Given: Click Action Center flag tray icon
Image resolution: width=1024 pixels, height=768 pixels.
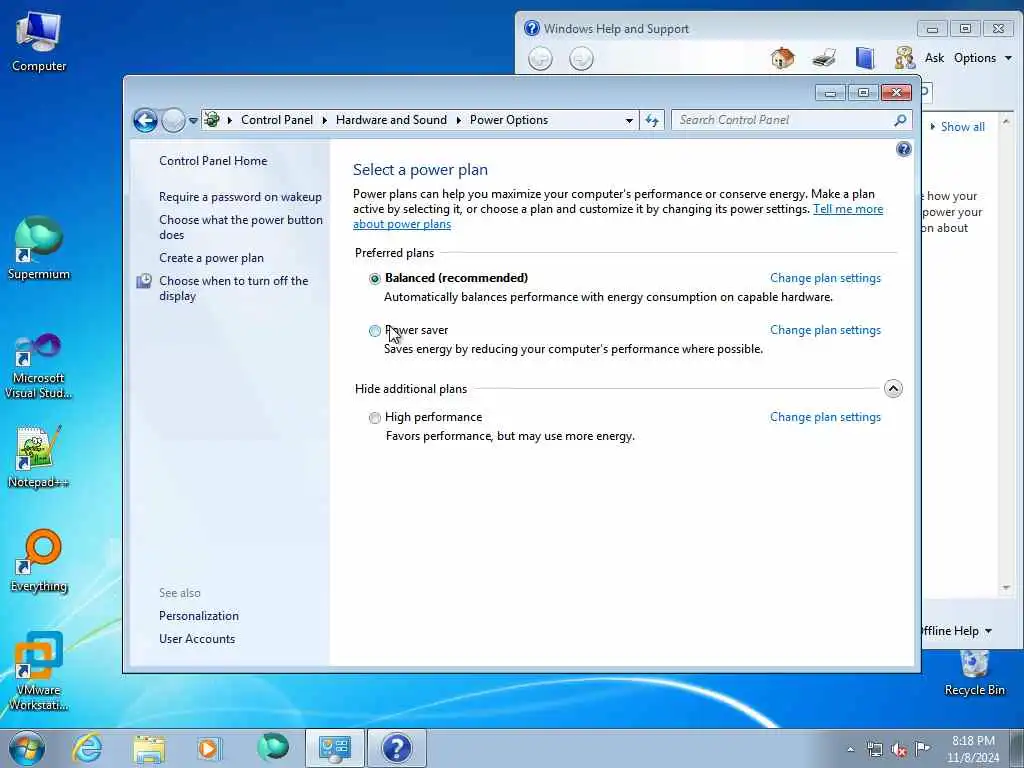Looking at the screenshot, I should (x=922, y=748).
